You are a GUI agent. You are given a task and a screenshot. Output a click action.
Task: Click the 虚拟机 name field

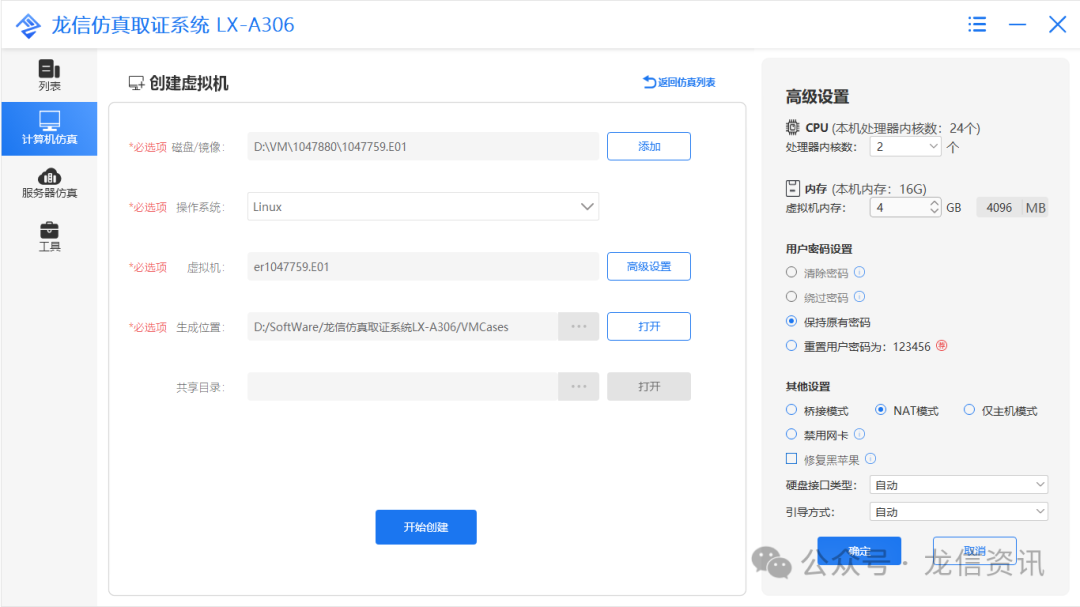coord(423,267)
